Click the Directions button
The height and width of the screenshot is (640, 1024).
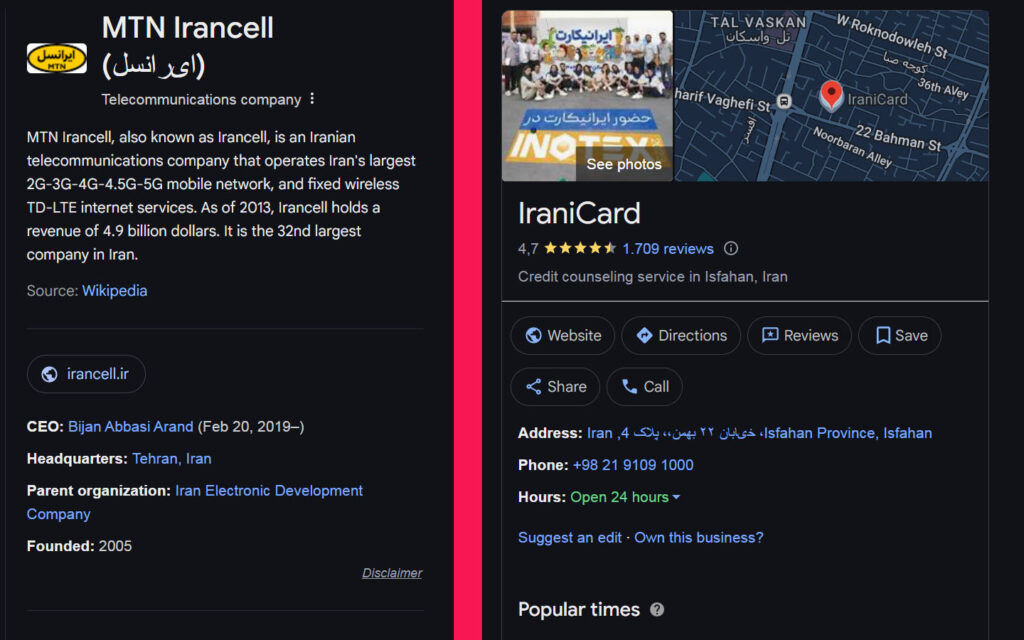point(680,336)
